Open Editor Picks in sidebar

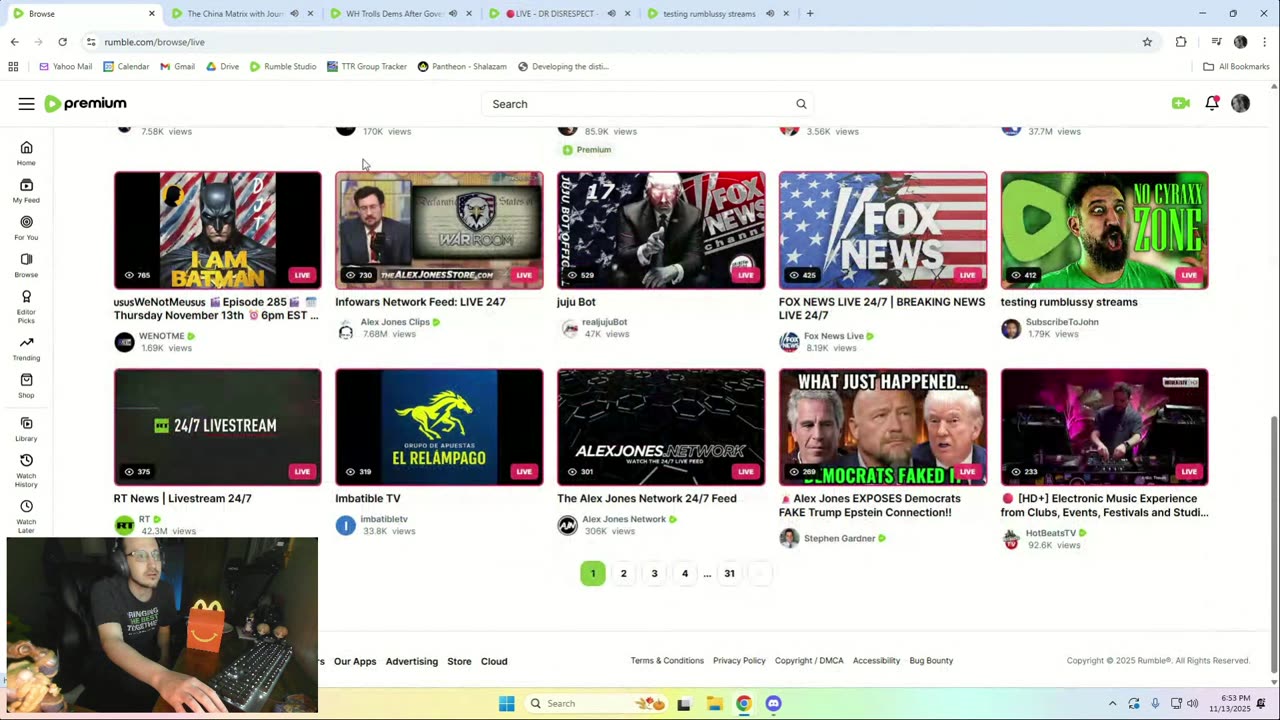click(26, 306)
